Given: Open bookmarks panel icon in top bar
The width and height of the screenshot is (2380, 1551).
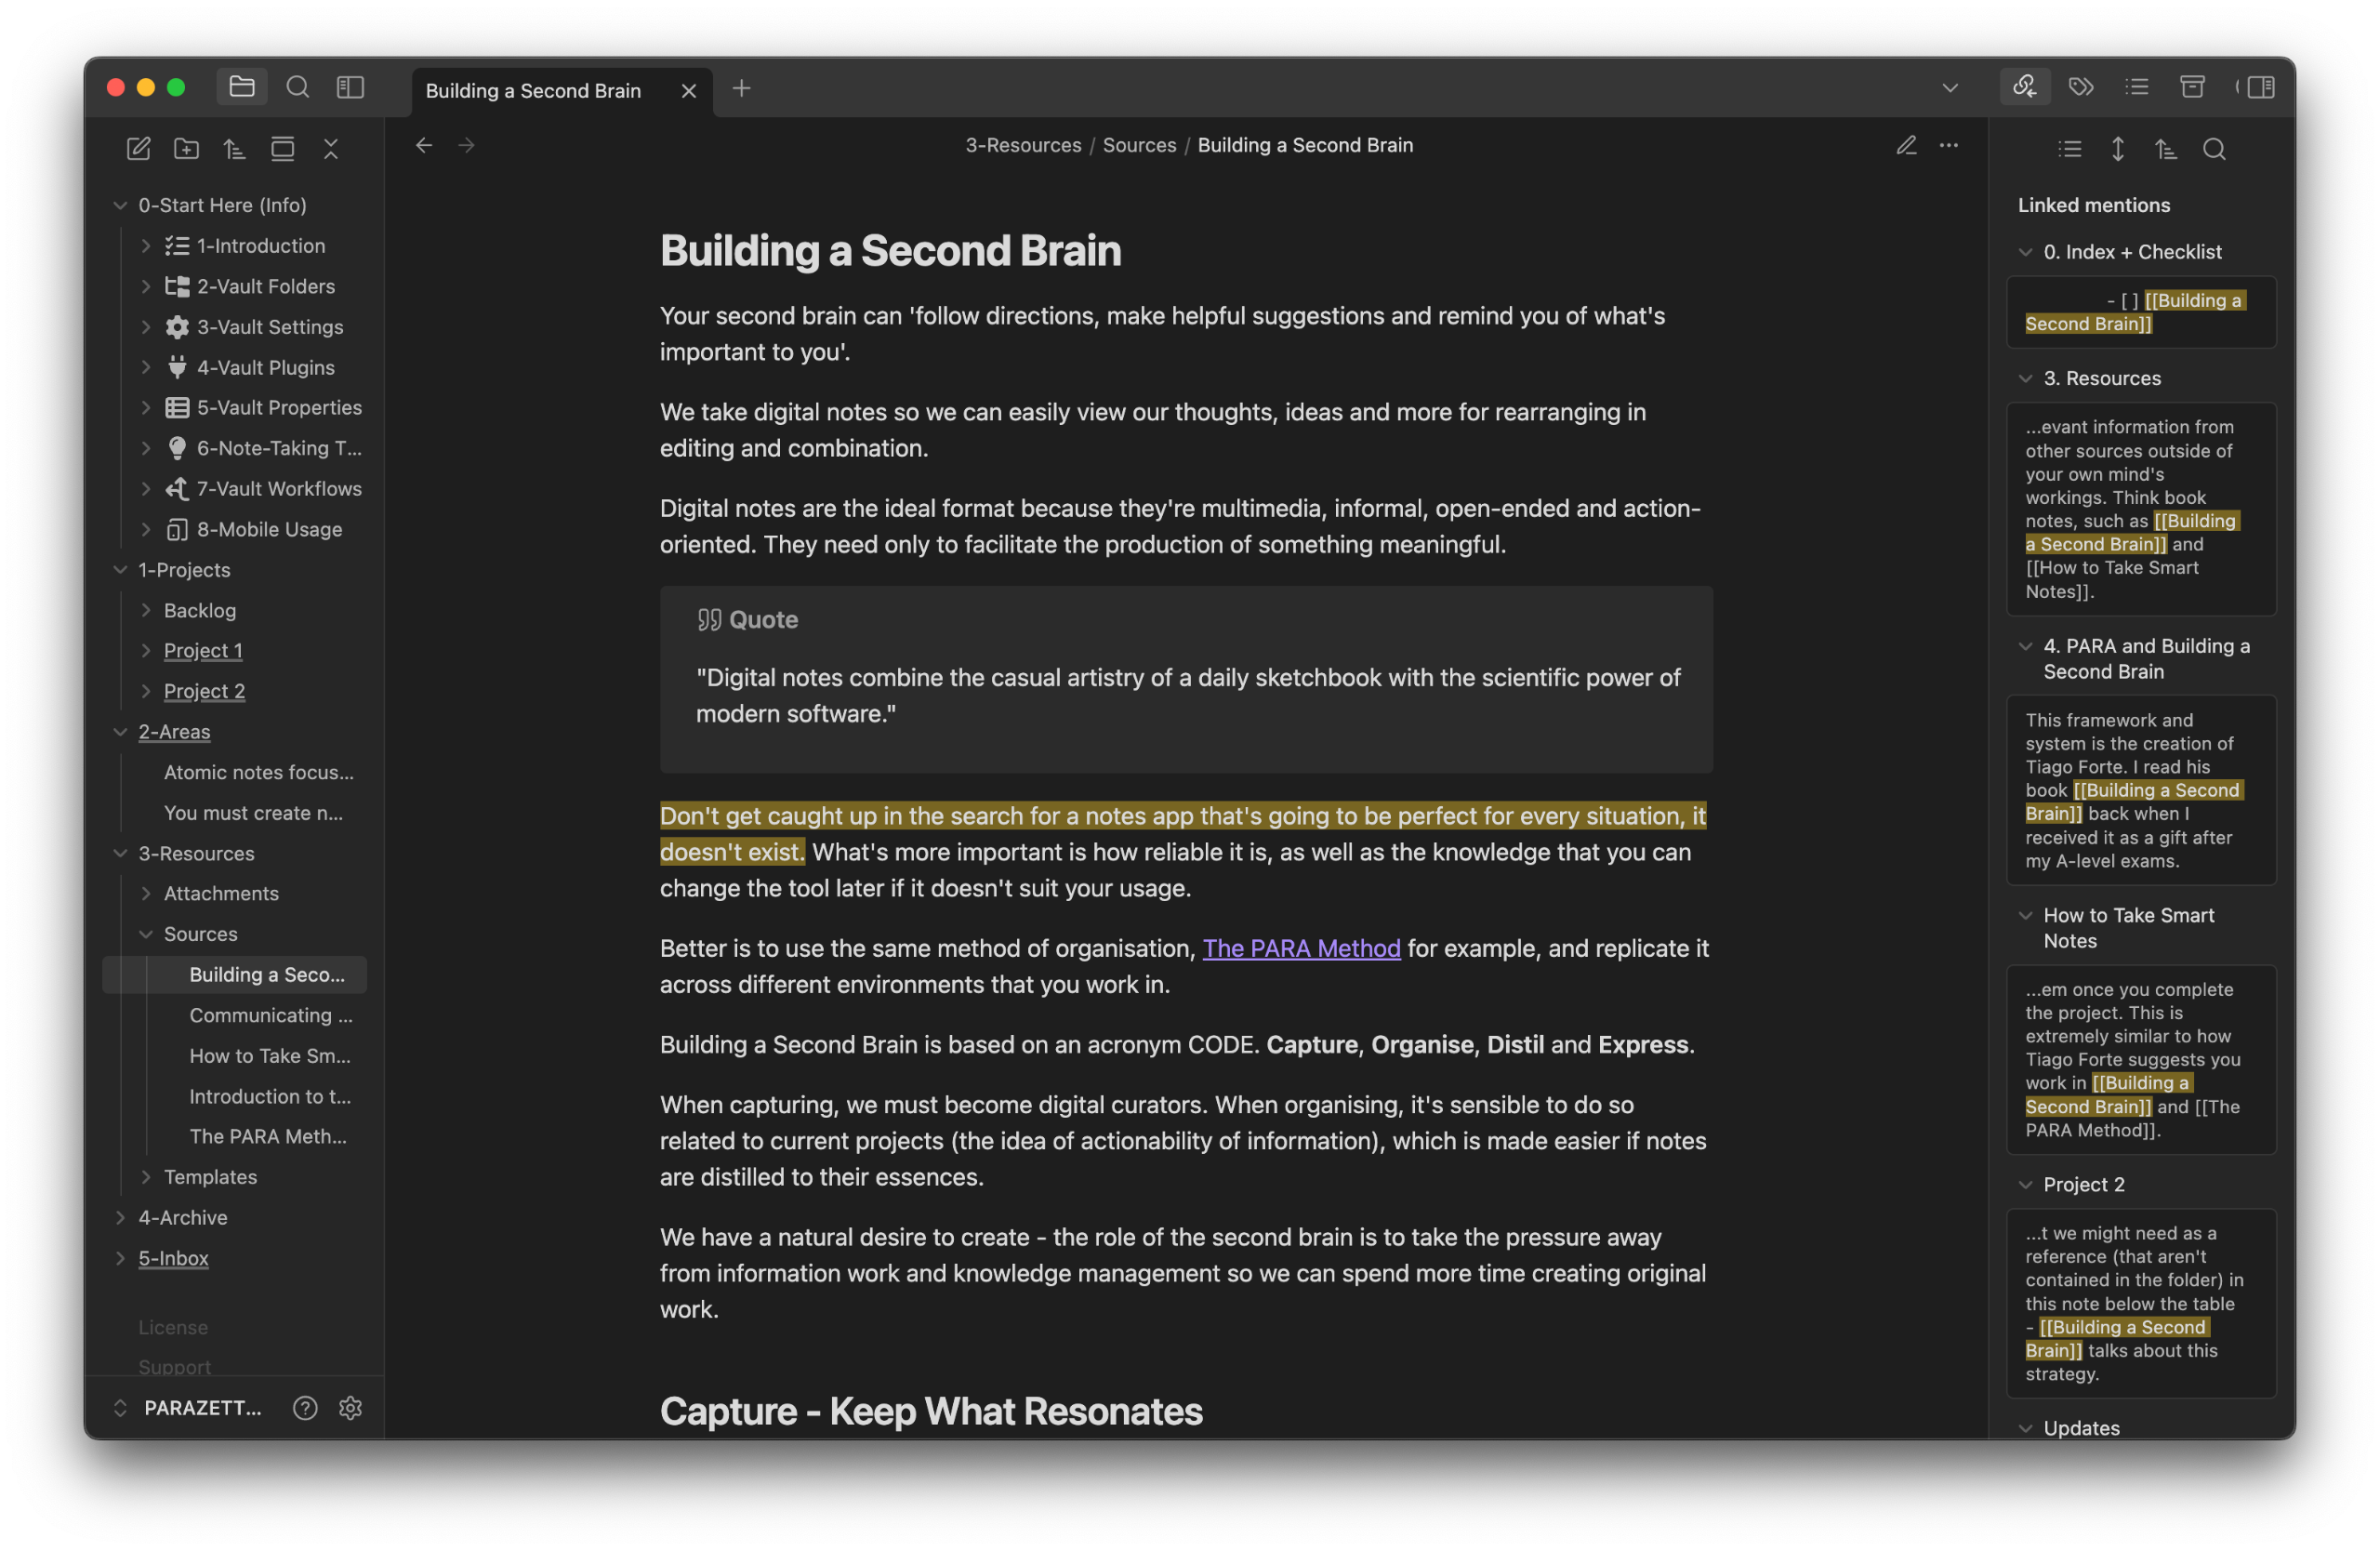Looking at the screenshot, I should 350,87.
